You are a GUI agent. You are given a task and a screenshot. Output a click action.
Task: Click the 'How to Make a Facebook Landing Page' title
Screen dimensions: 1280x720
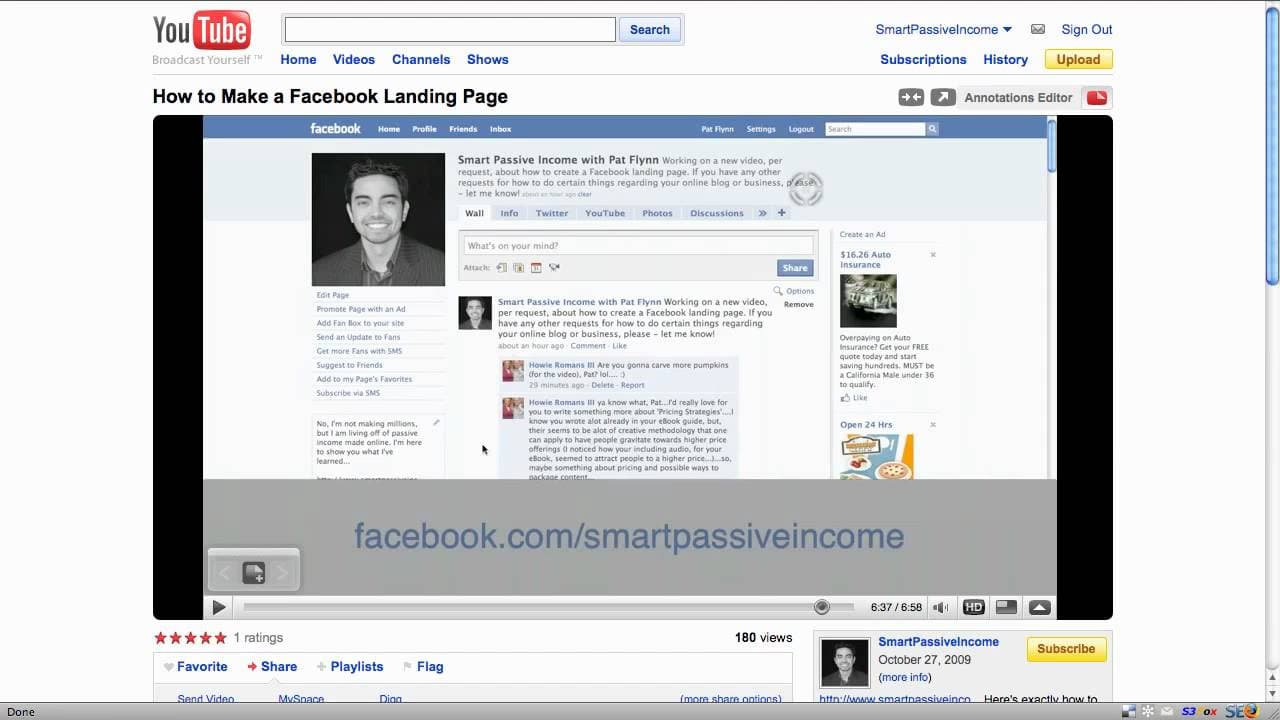point(330,97)
